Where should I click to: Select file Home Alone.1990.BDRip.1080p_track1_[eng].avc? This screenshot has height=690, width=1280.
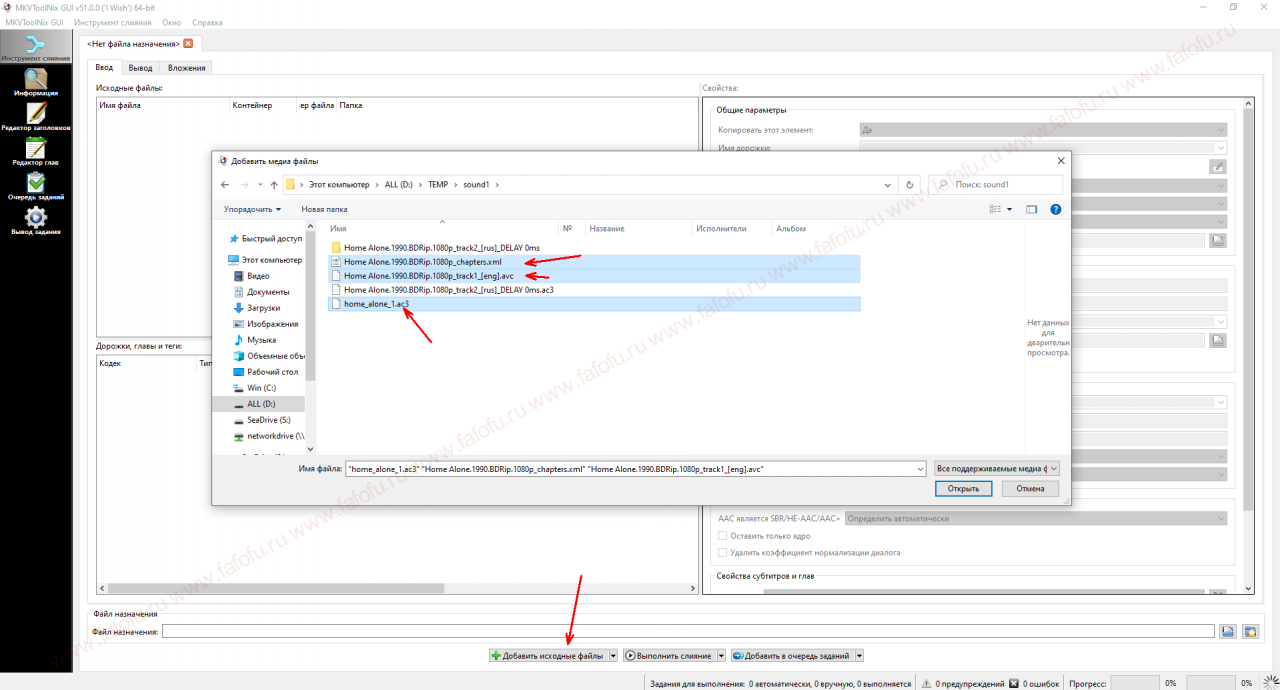point(594,275)
